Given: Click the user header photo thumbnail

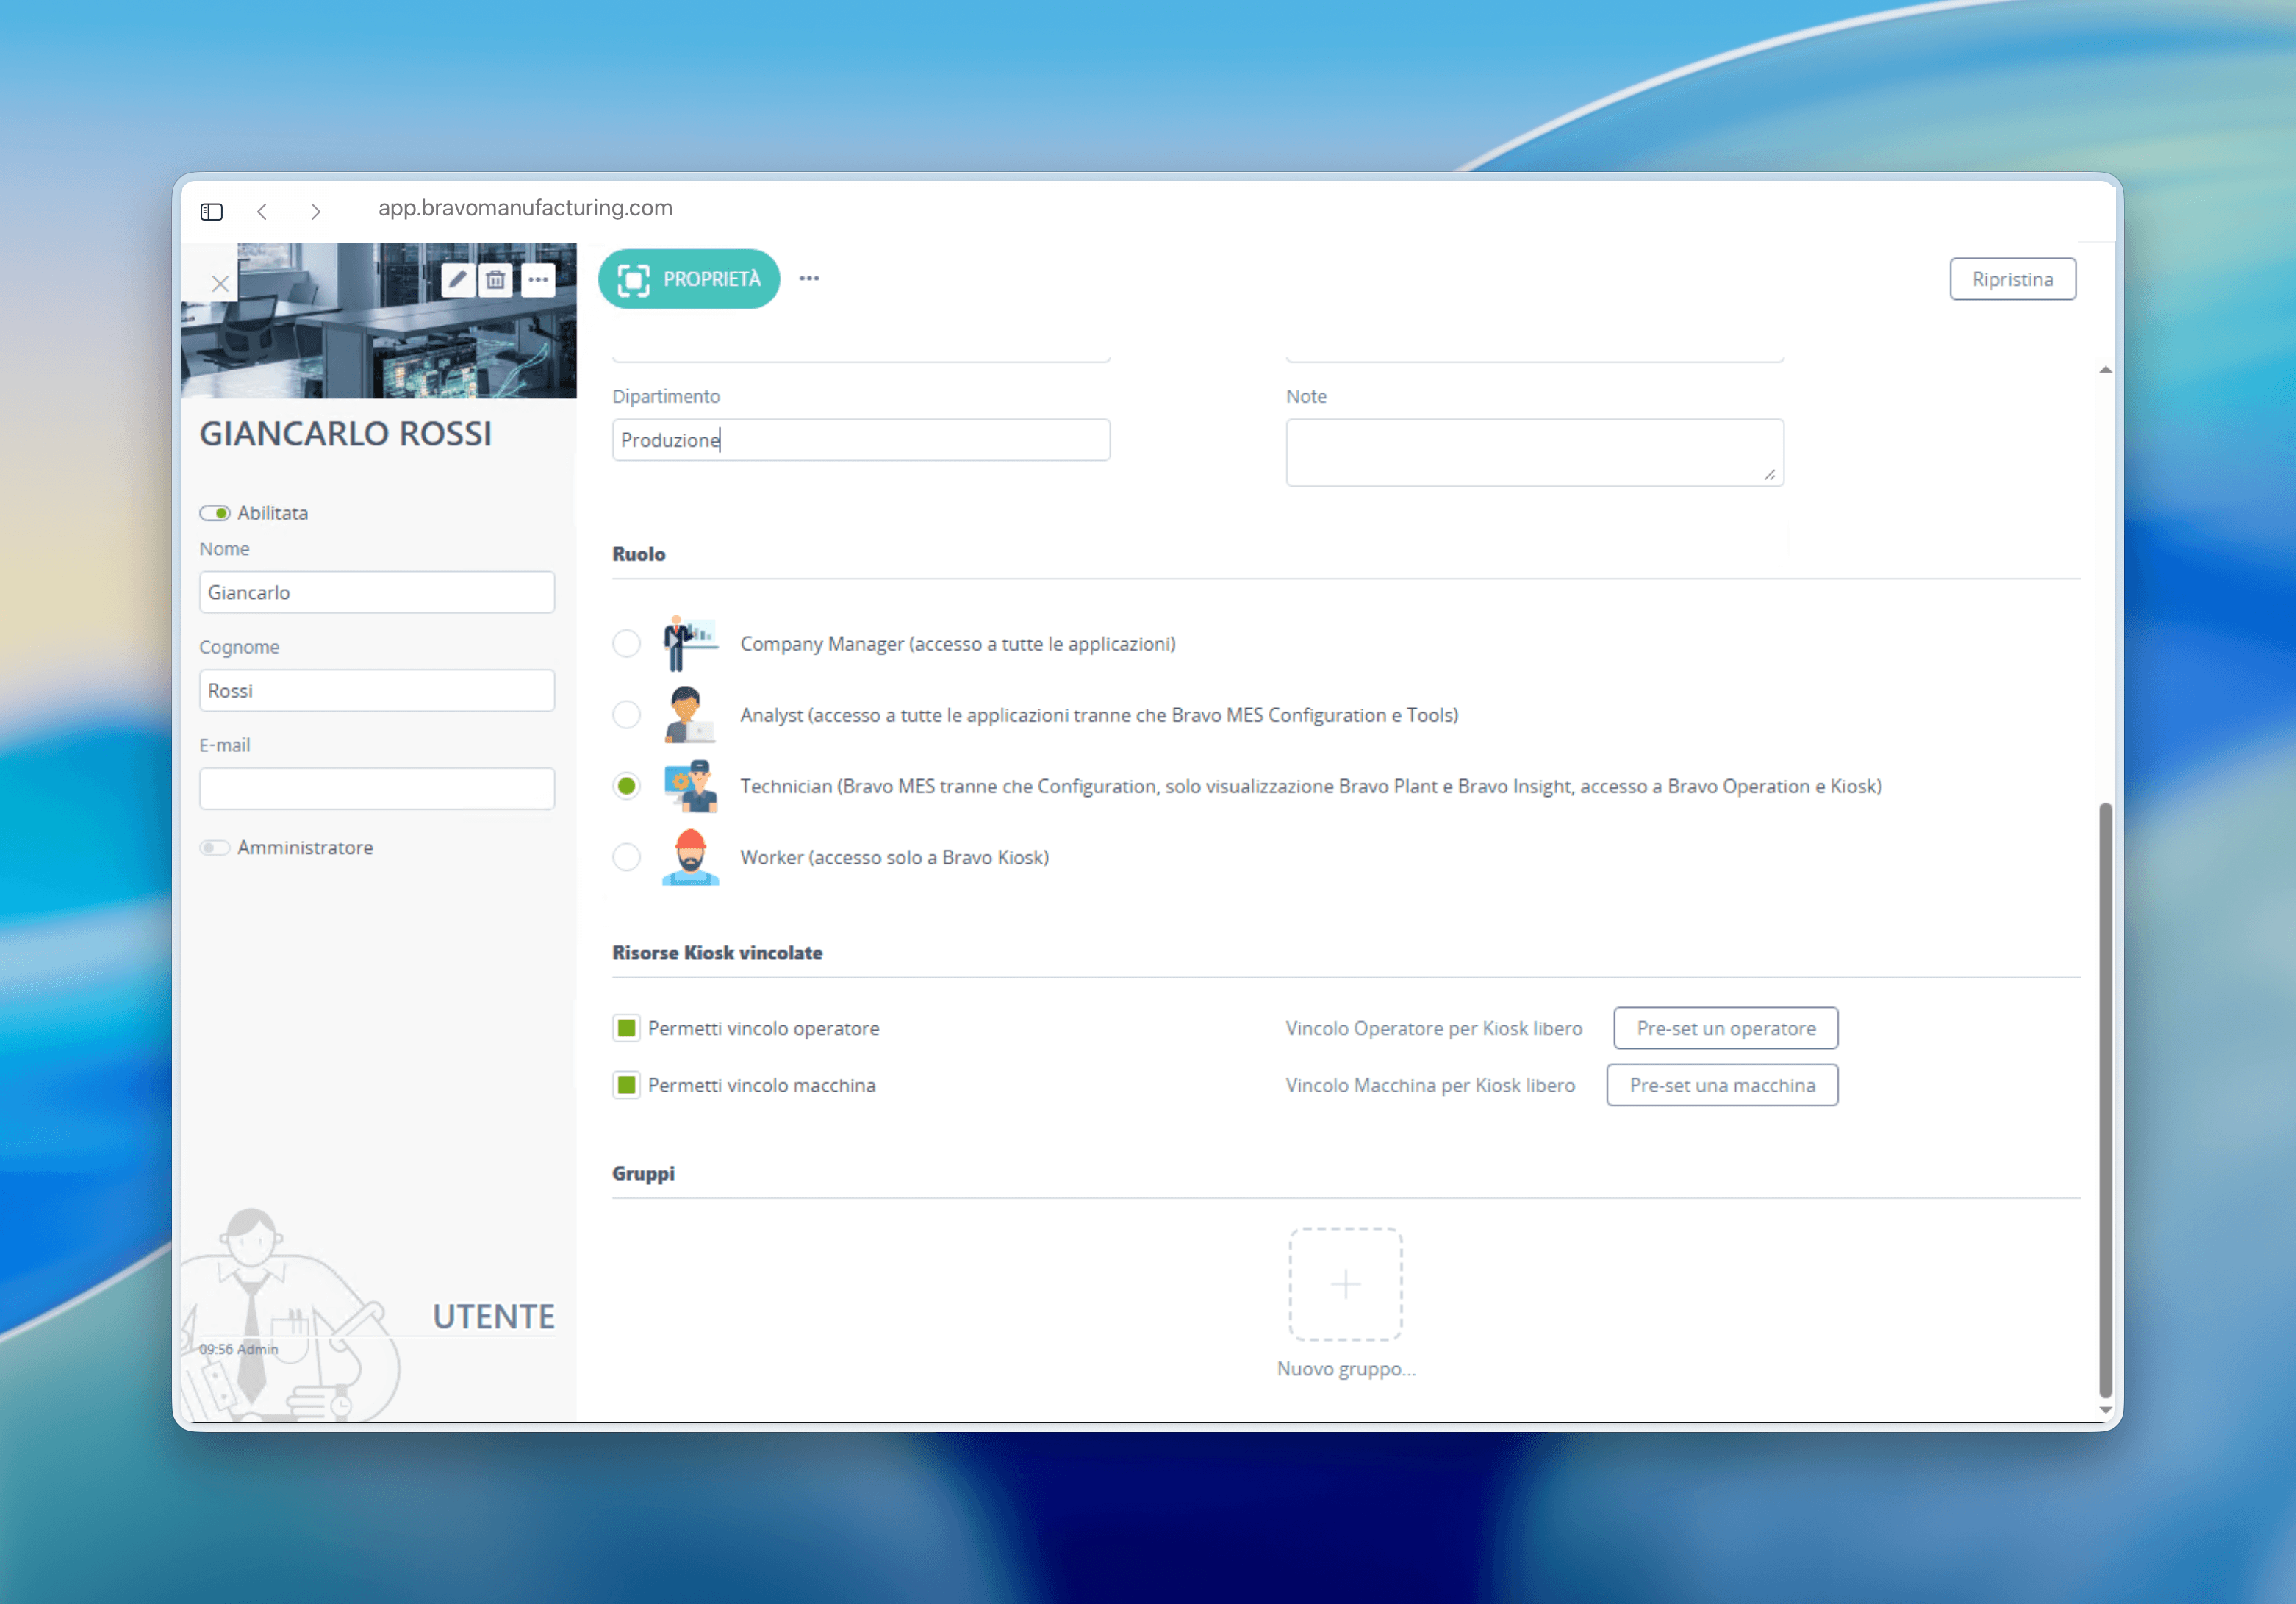Looking at the screenshot, I should point(378,321).
